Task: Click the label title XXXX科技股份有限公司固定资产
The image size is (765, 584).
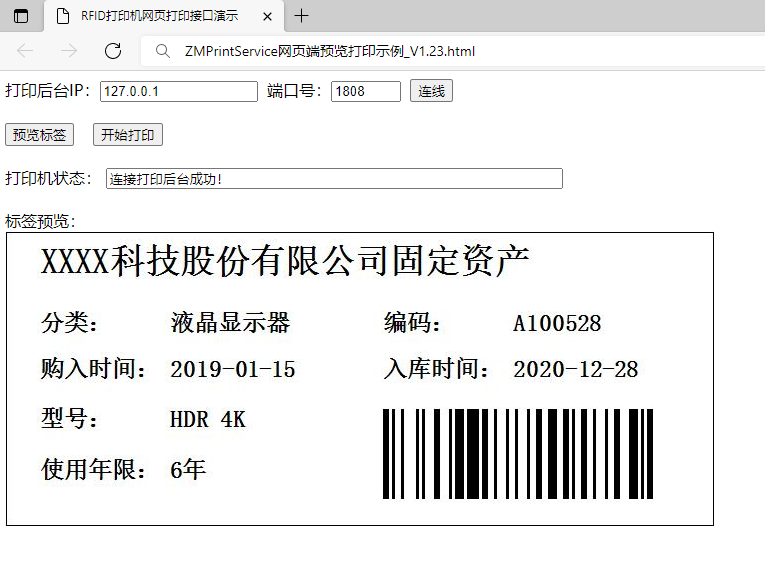Action: pos(285,261)
